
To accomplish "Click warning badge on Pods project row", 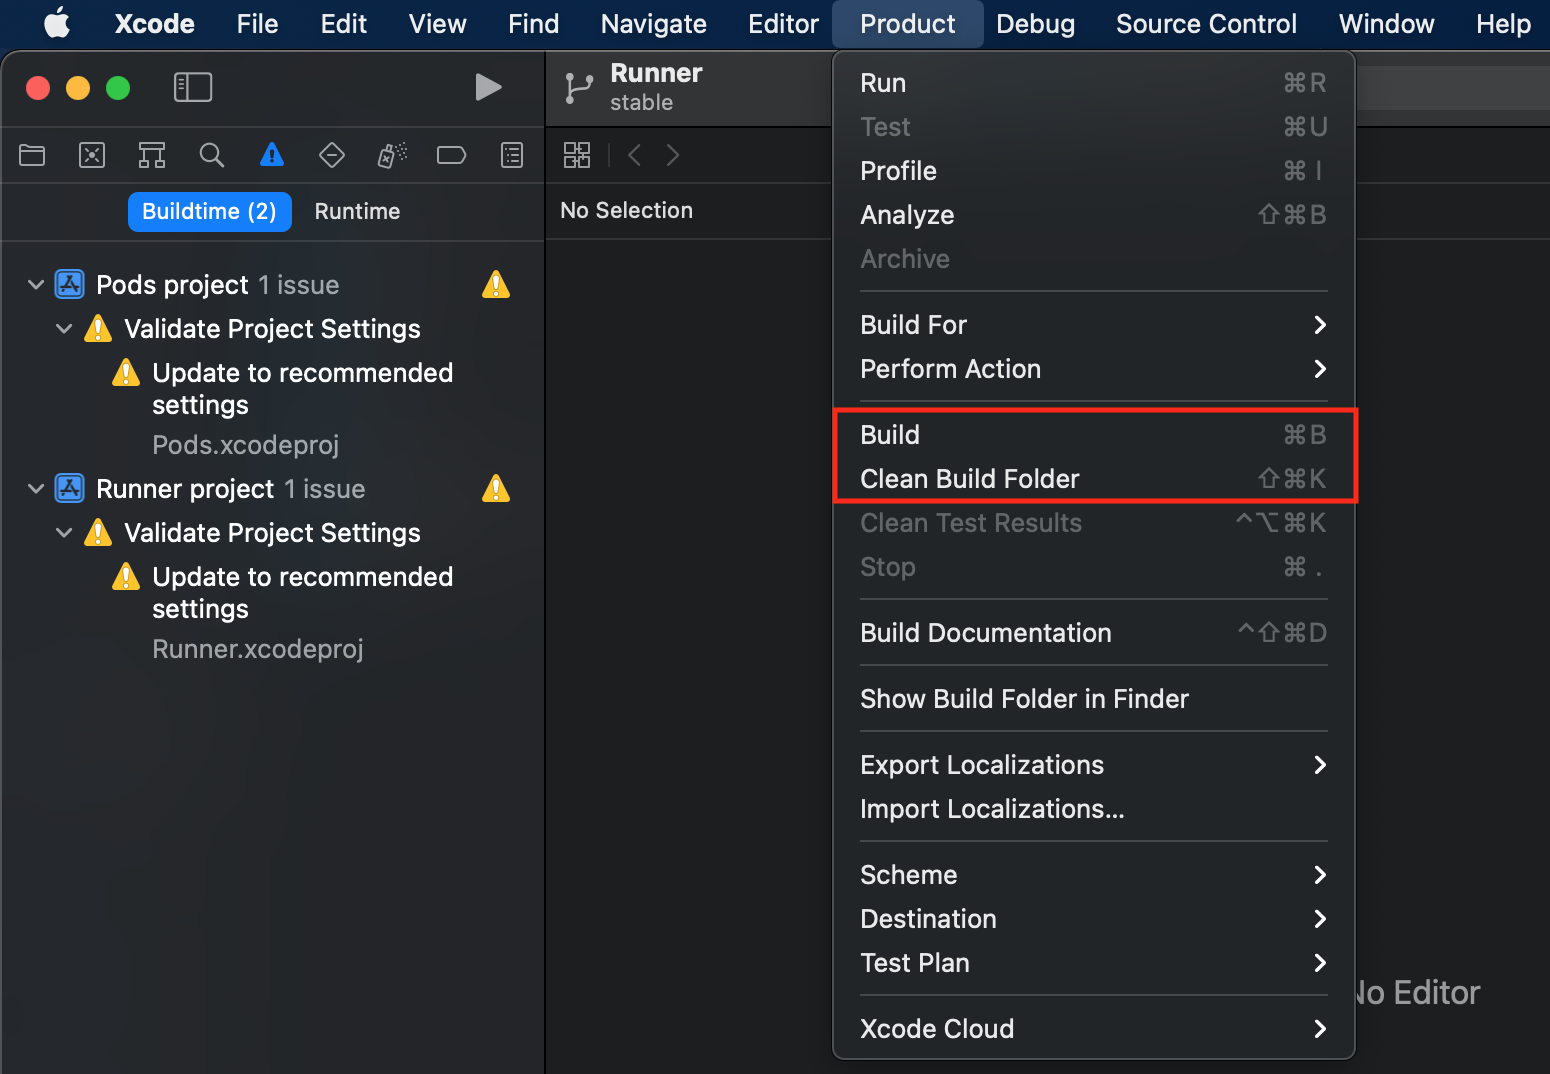I will coord(496,285).
